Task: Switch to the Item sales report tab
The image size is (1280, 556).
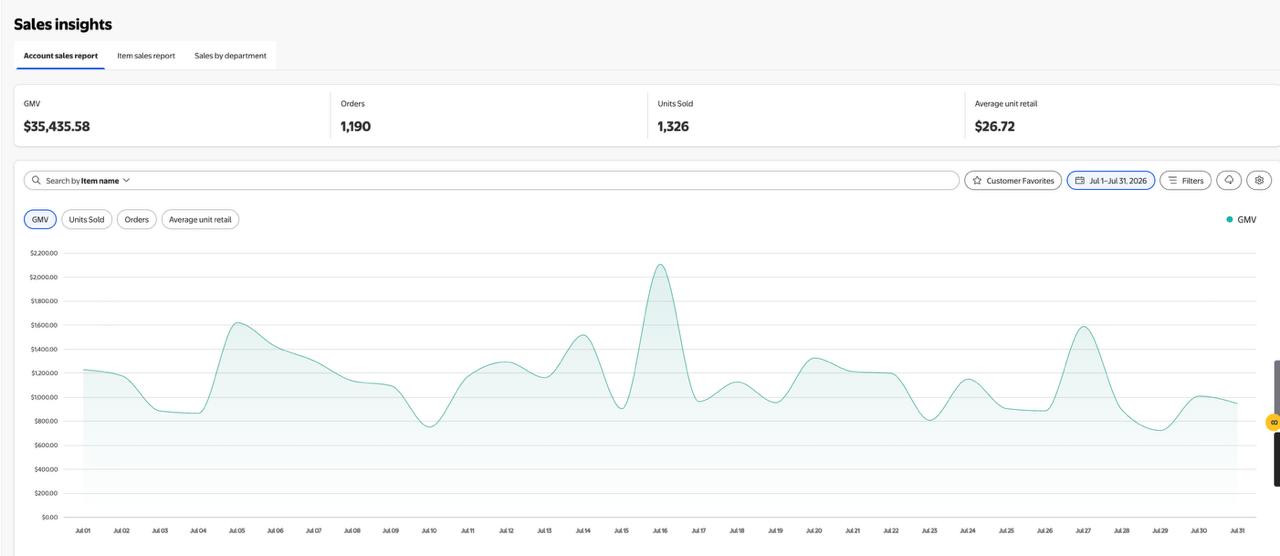Action: [146, 56]
